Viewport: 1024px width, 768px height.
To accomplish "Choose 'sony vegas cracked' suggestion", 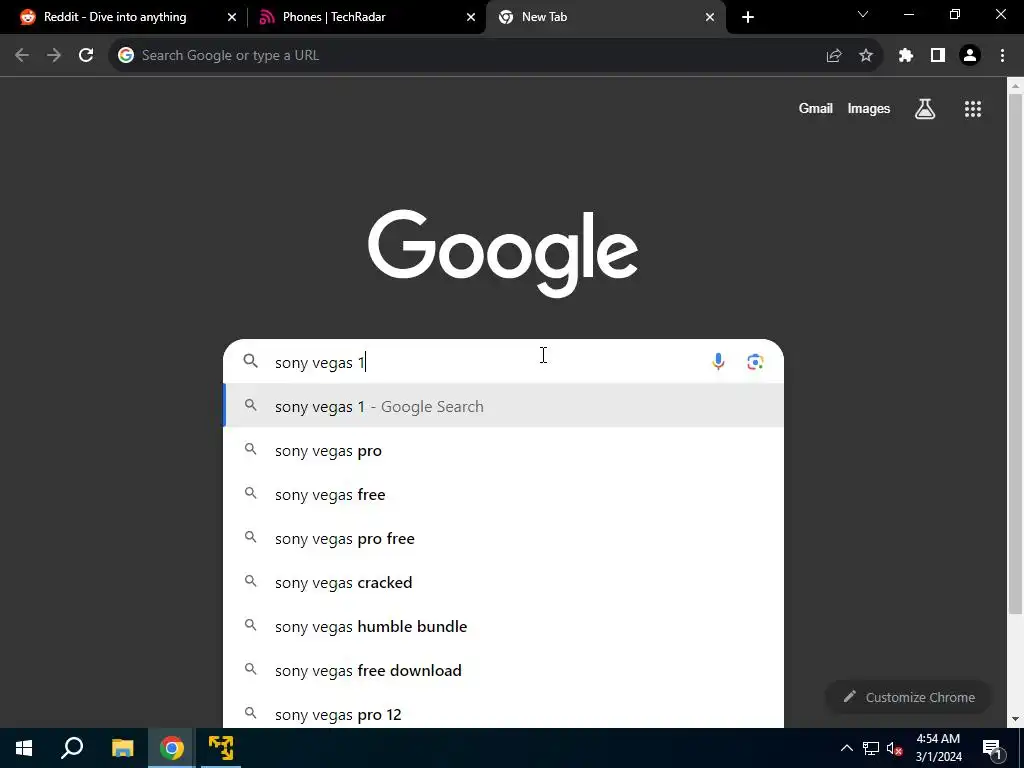I will click(504, 582).
